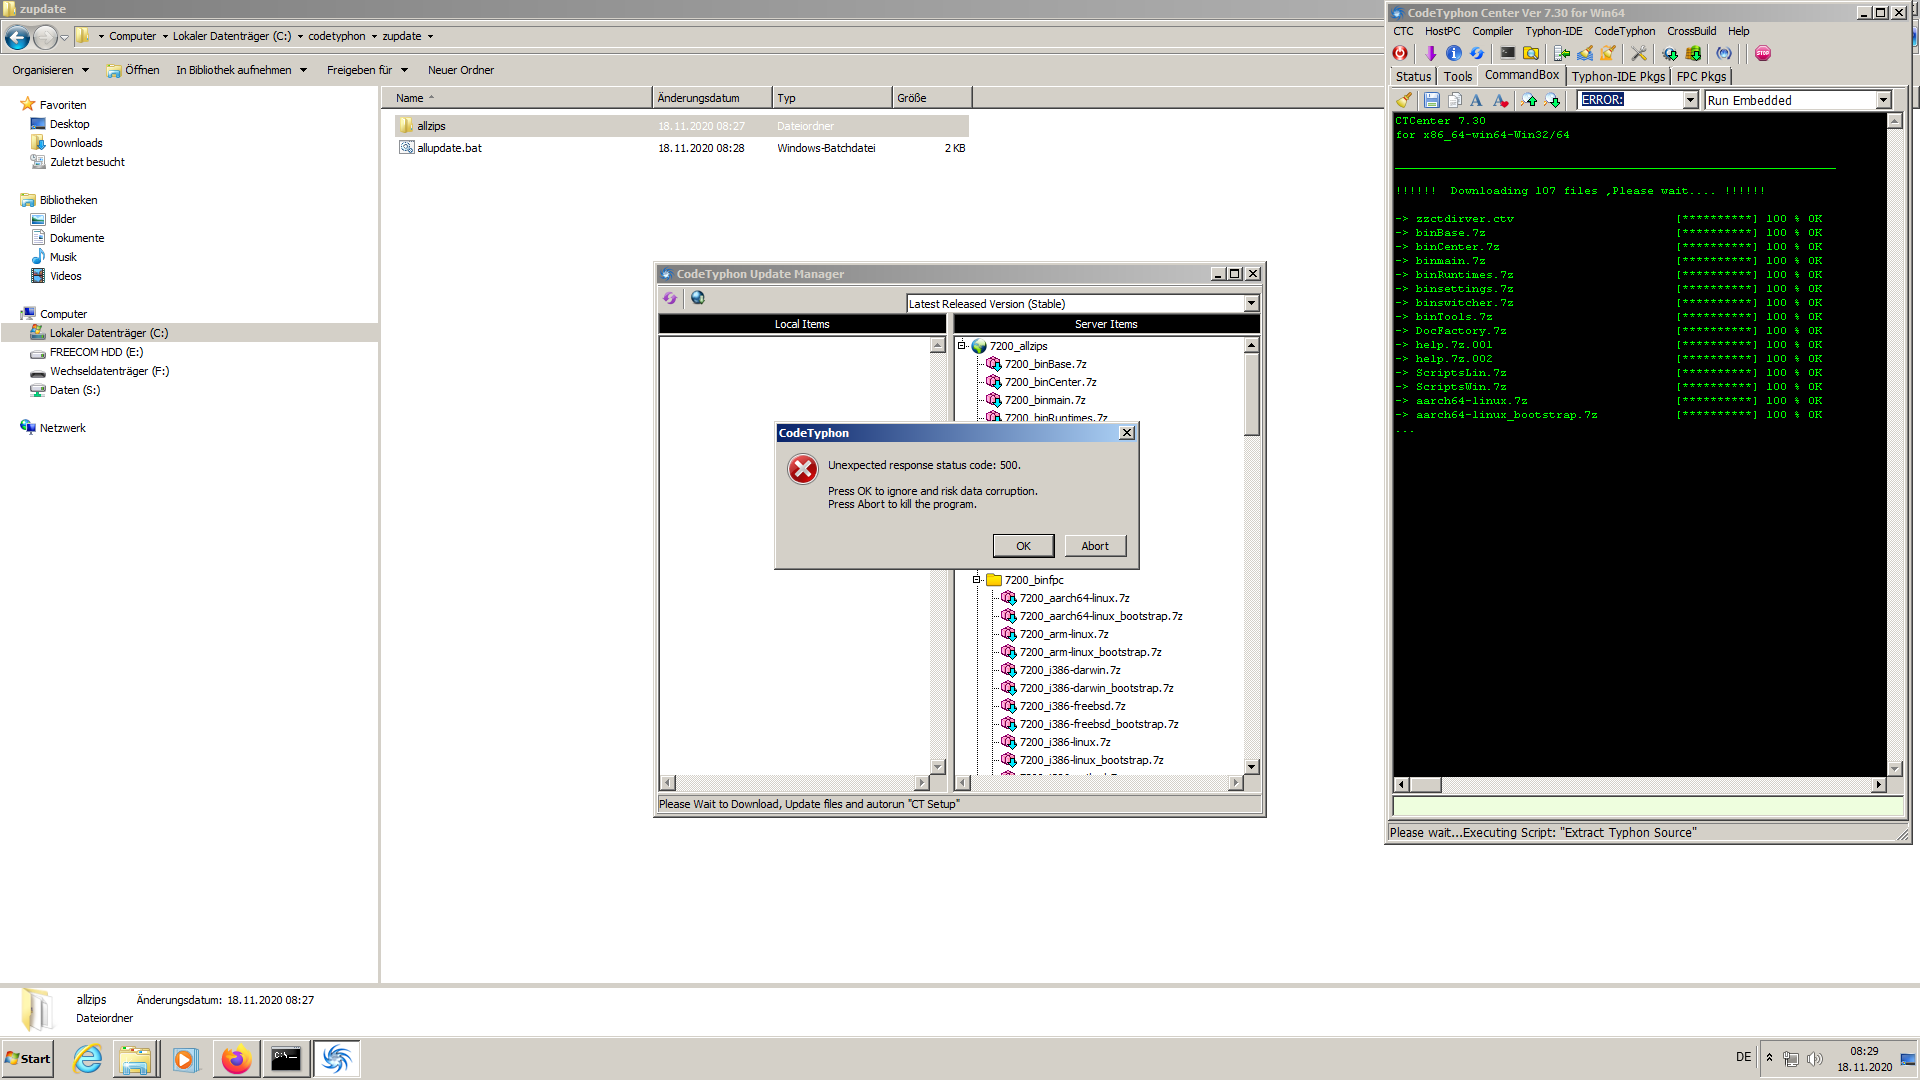Click the search-up magnifier icon in CommandBox
This screenshot has width=1920, height=1080.
[x=1529, y=100]
